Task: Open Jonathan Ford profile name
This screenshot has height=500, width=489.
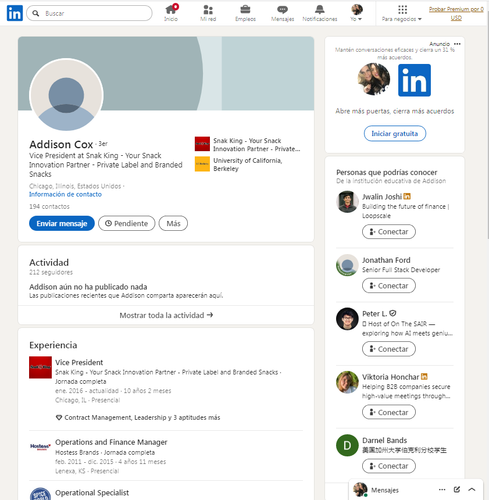Action: tap(386, 260)
